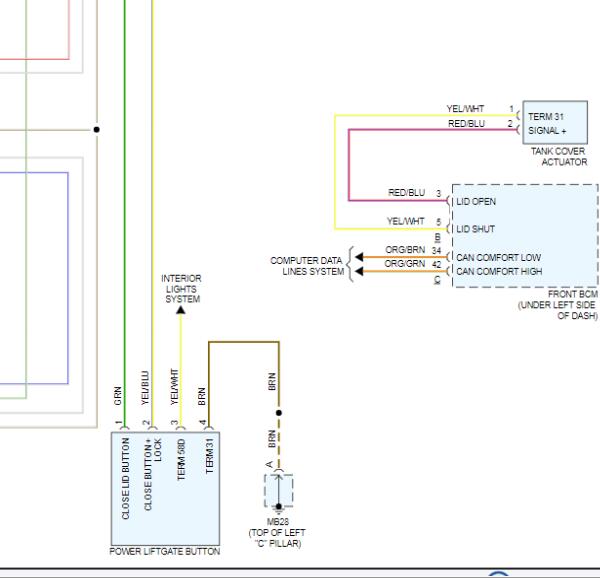Select the magenta RED/BLU vertical wire
600x578 pixels.
point(347,162)
